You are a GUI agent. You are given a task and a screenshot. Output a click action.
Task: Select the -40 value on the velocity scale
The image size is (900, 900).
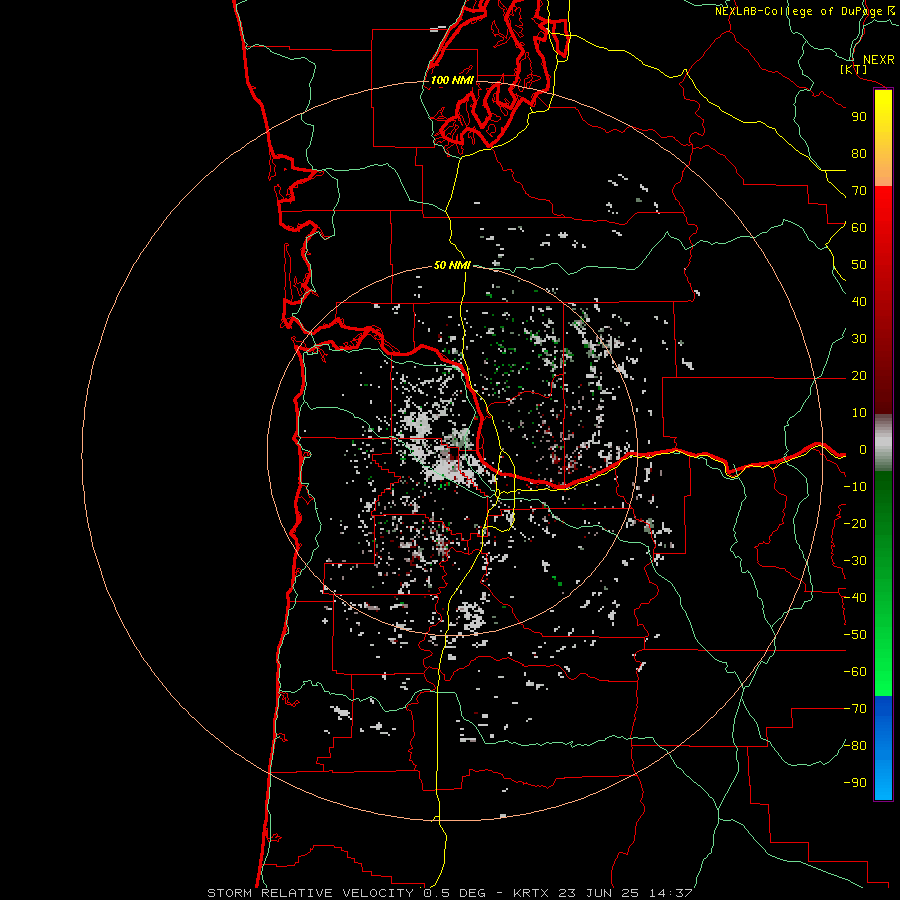[855, 598]
